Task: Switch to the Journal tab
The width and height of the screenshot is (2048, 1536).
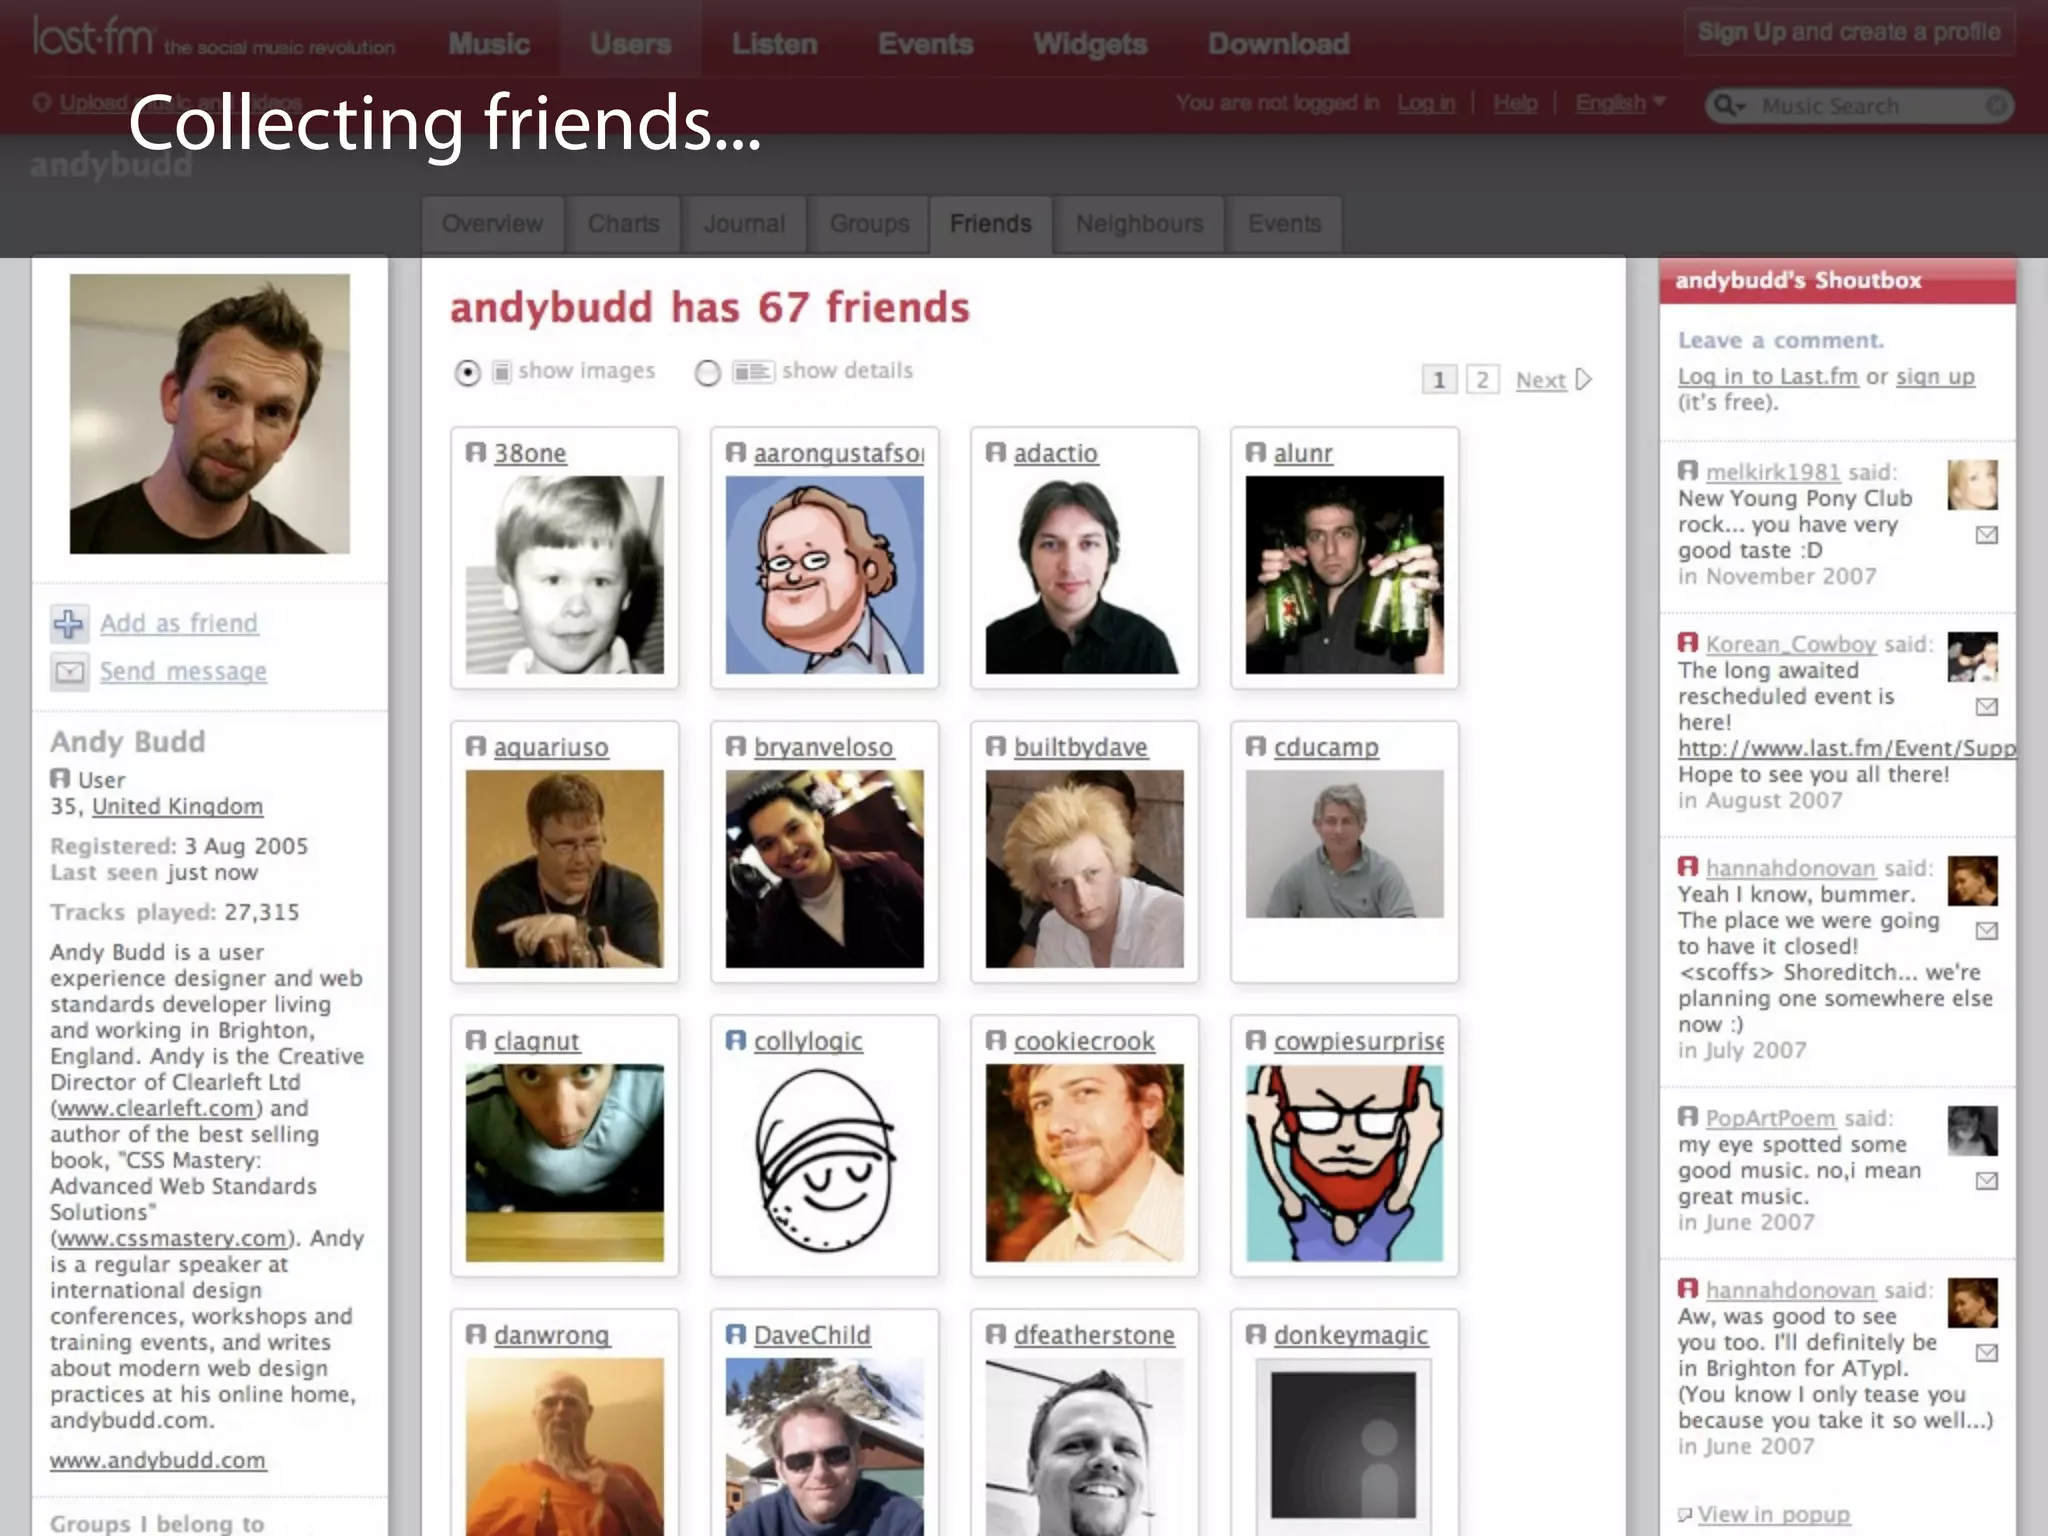Action: tap(744, 223)
